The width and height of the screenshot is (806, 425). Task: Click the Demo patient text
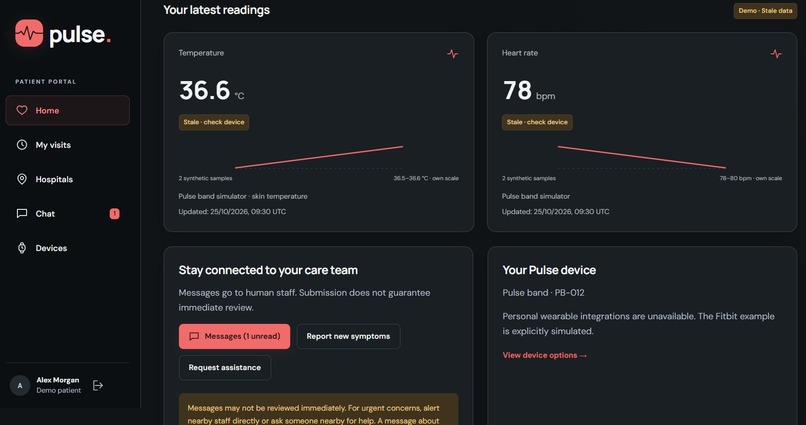pos(59,391)
